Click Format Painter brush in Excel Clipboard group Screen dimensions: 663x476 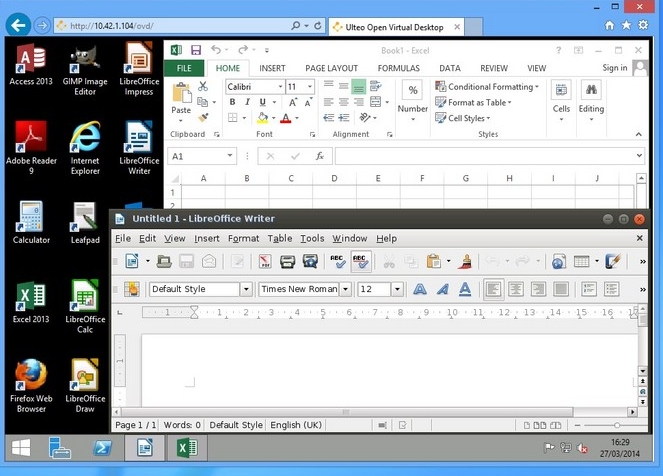point(203,118)
